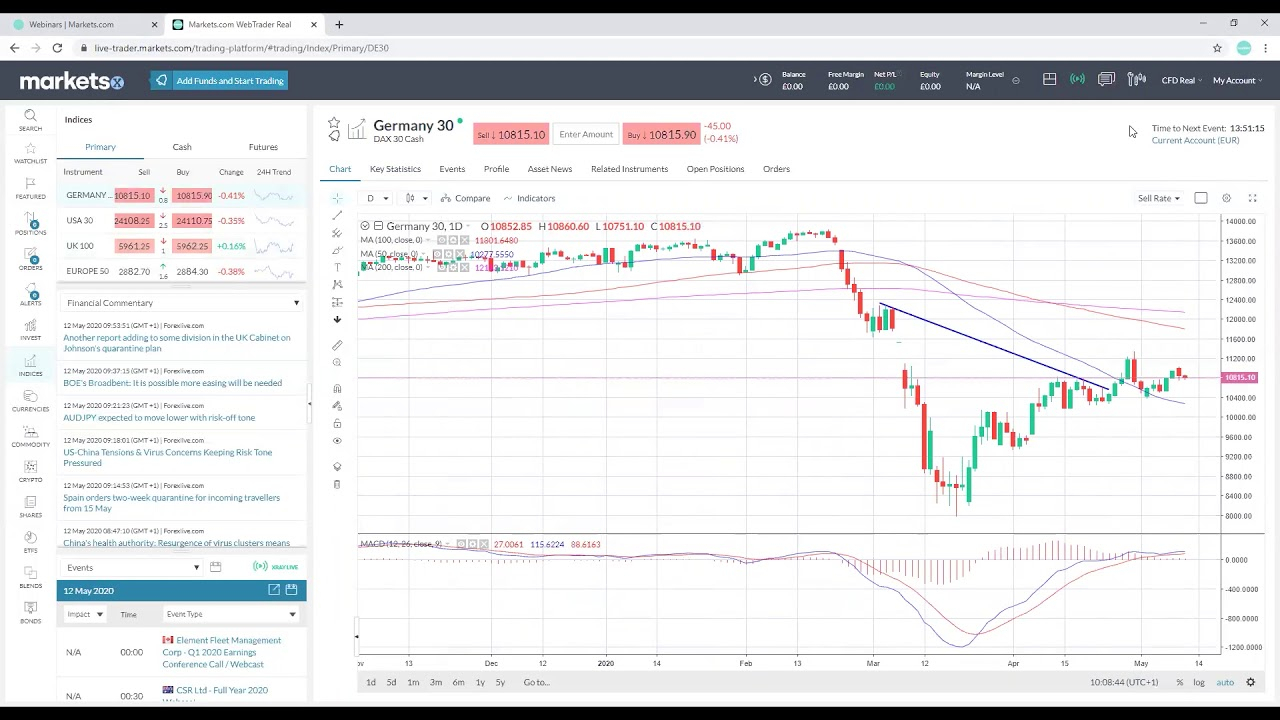Open the AUDJPY risk-off news headline
The width and height of the screenshot is (1280, 720).
pyautogui.click(x=159, y=418)
